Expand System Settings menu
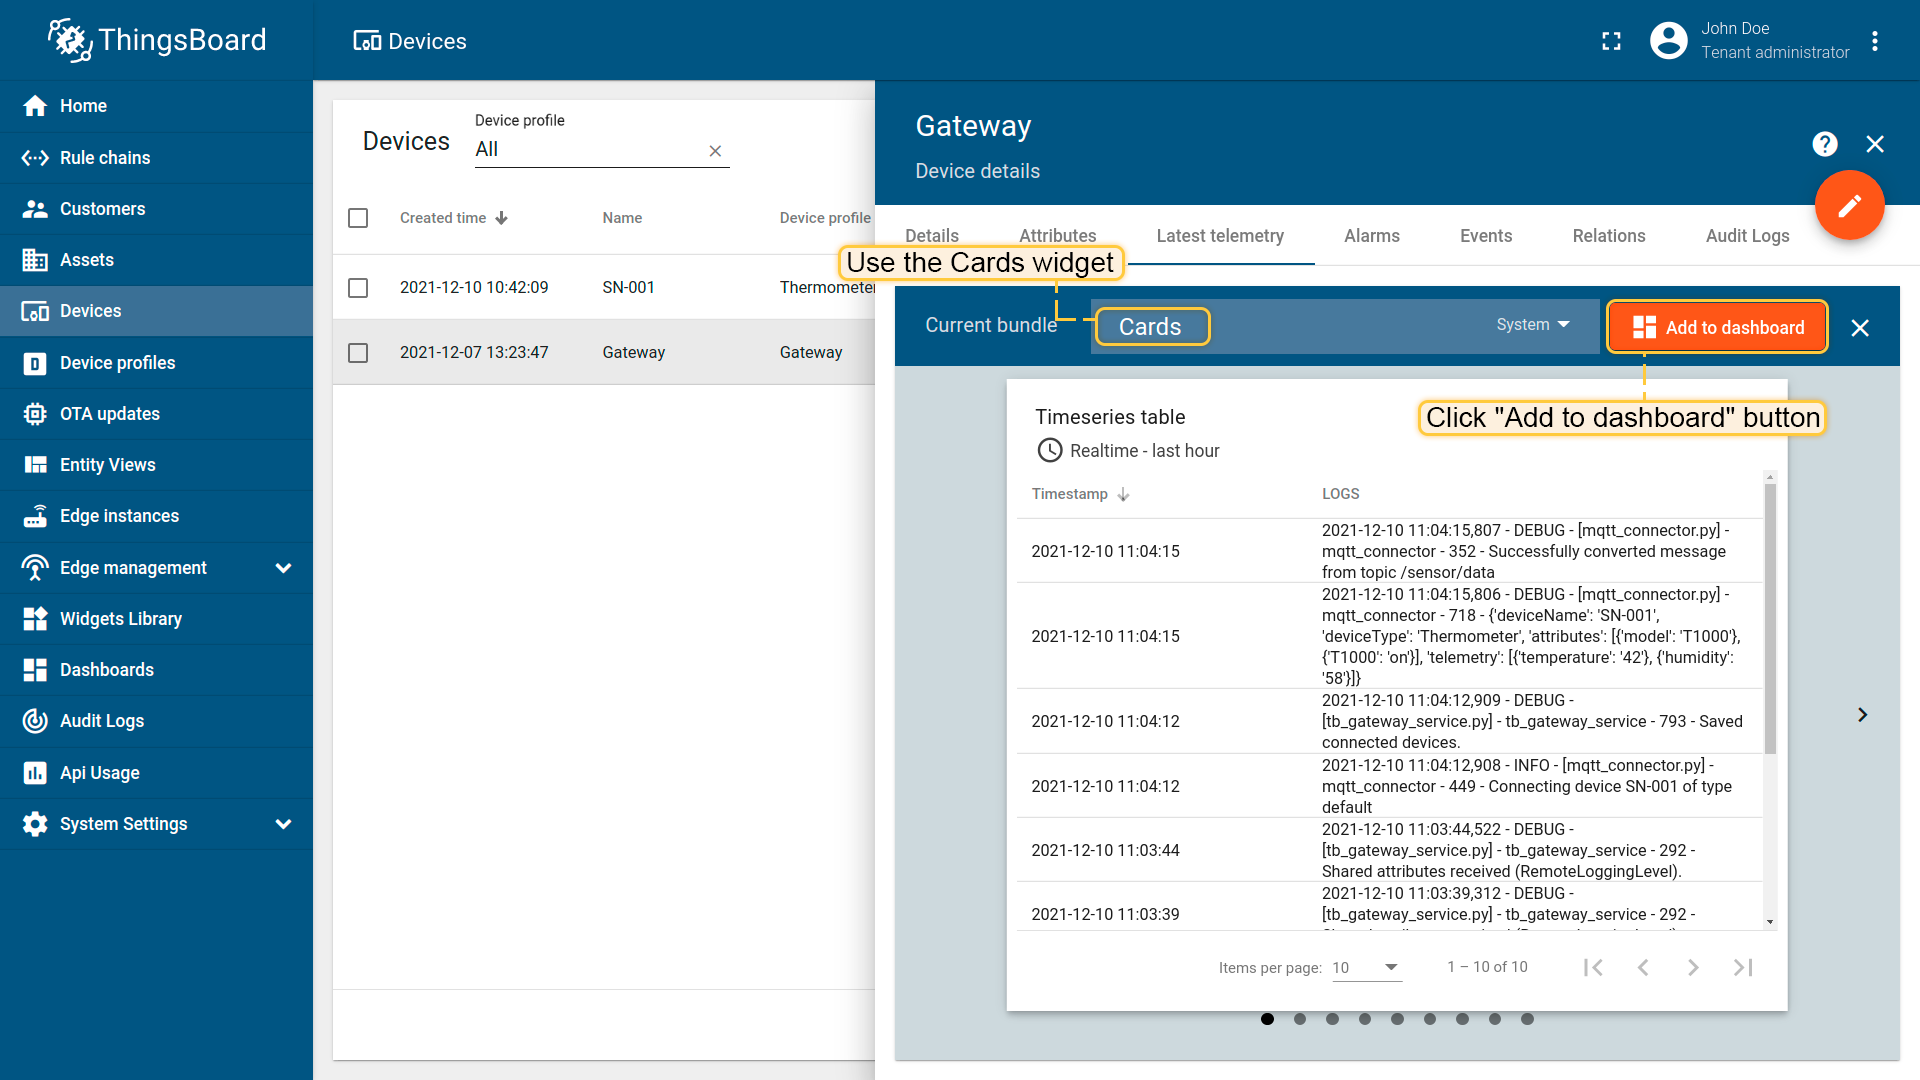Screen dimensions: 1920x1080 [156, 824]
